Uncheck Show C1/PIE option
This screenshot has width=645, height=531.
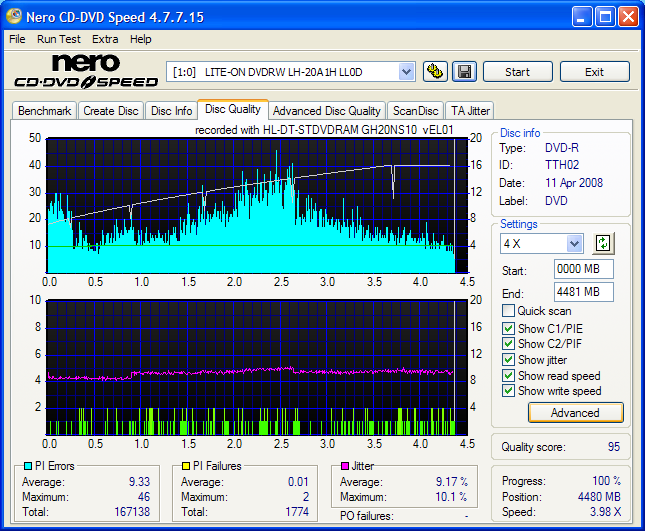coord(509,327)
